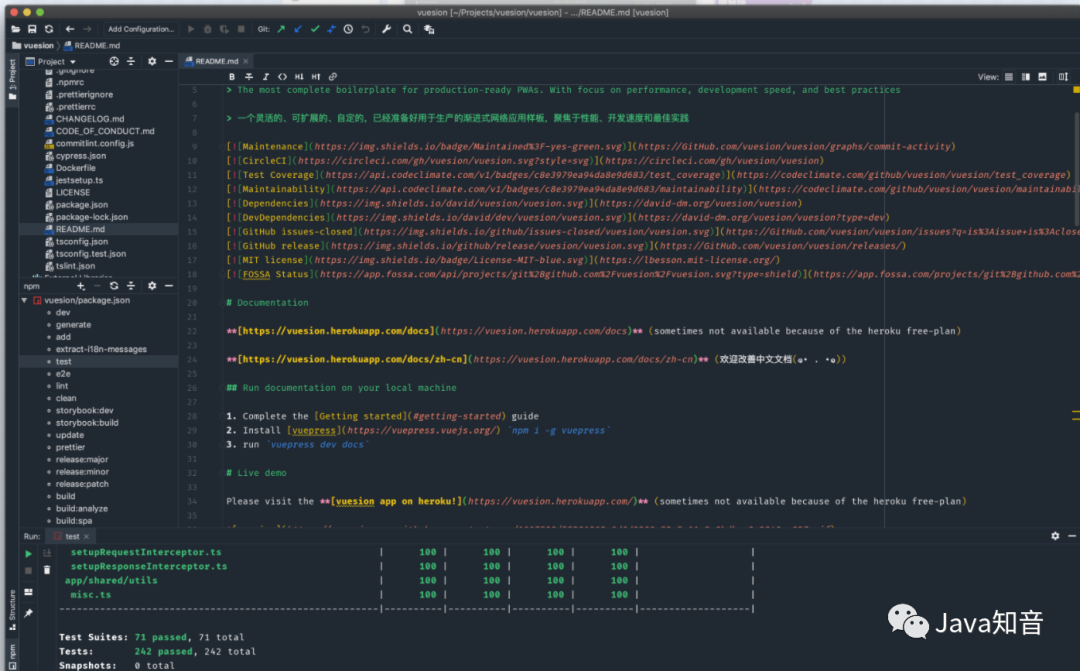Click the stop square in the Run panel
This screenshot has height=671, width=1080.
tap(28, 570)
